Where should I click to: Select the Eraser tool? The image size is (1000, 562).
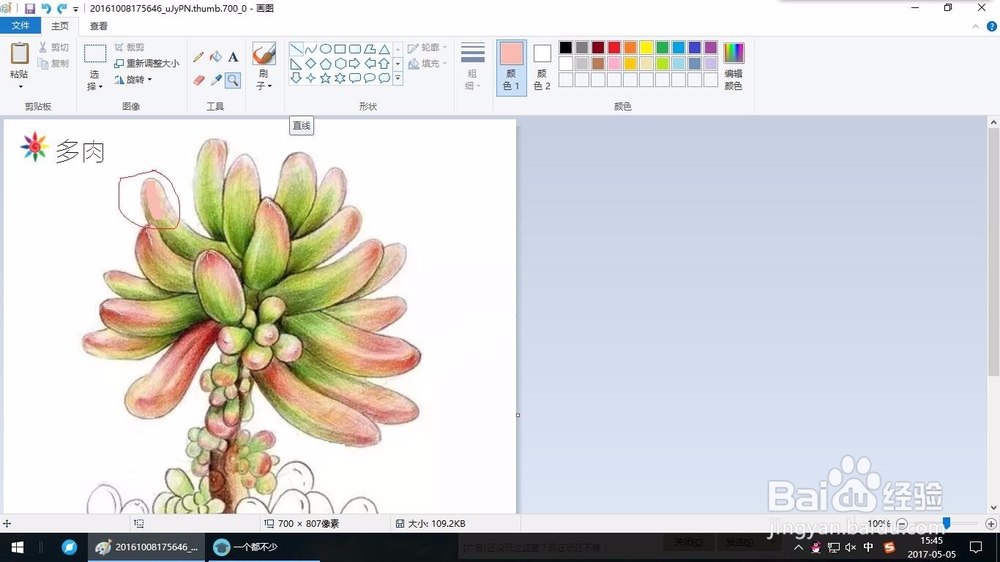pyautogui.click(x=198, y=80)
